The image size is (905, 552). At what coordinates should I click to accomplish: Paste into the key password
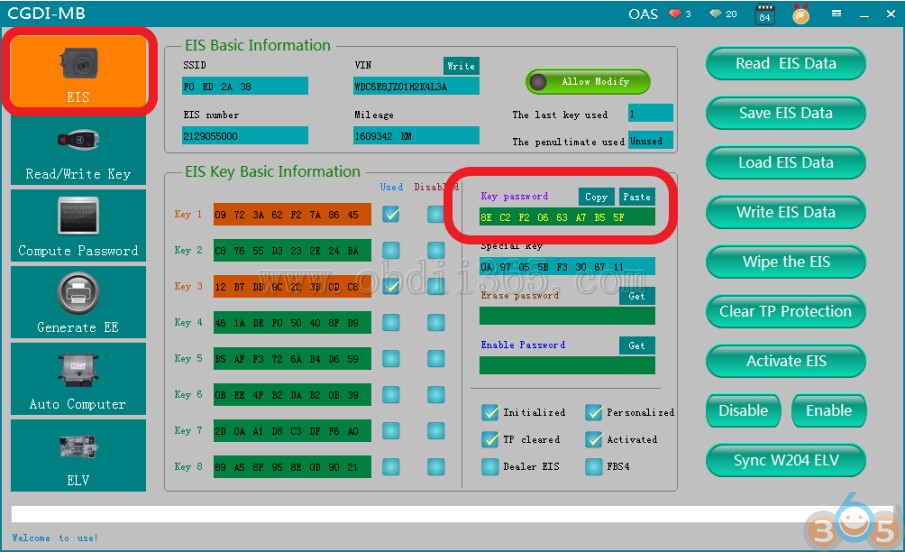click(x=637, y=197)
